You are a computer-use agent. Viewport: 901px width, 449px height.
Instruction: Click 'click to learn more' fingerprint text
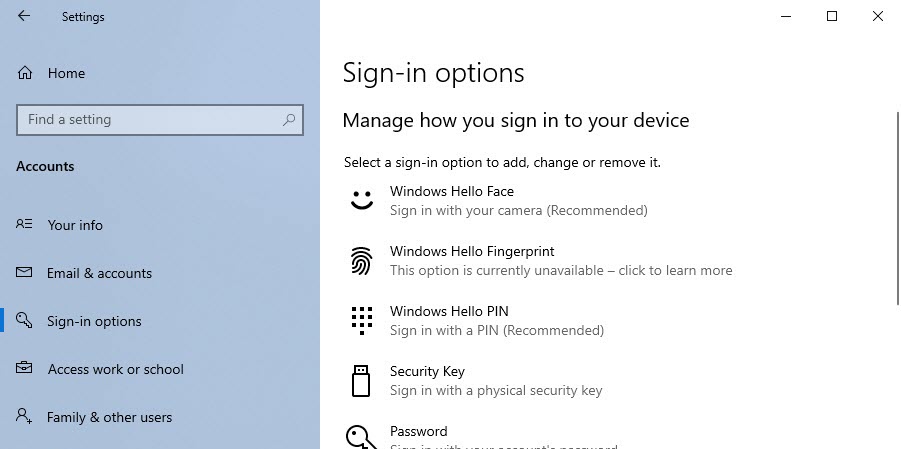click(675, 270)
